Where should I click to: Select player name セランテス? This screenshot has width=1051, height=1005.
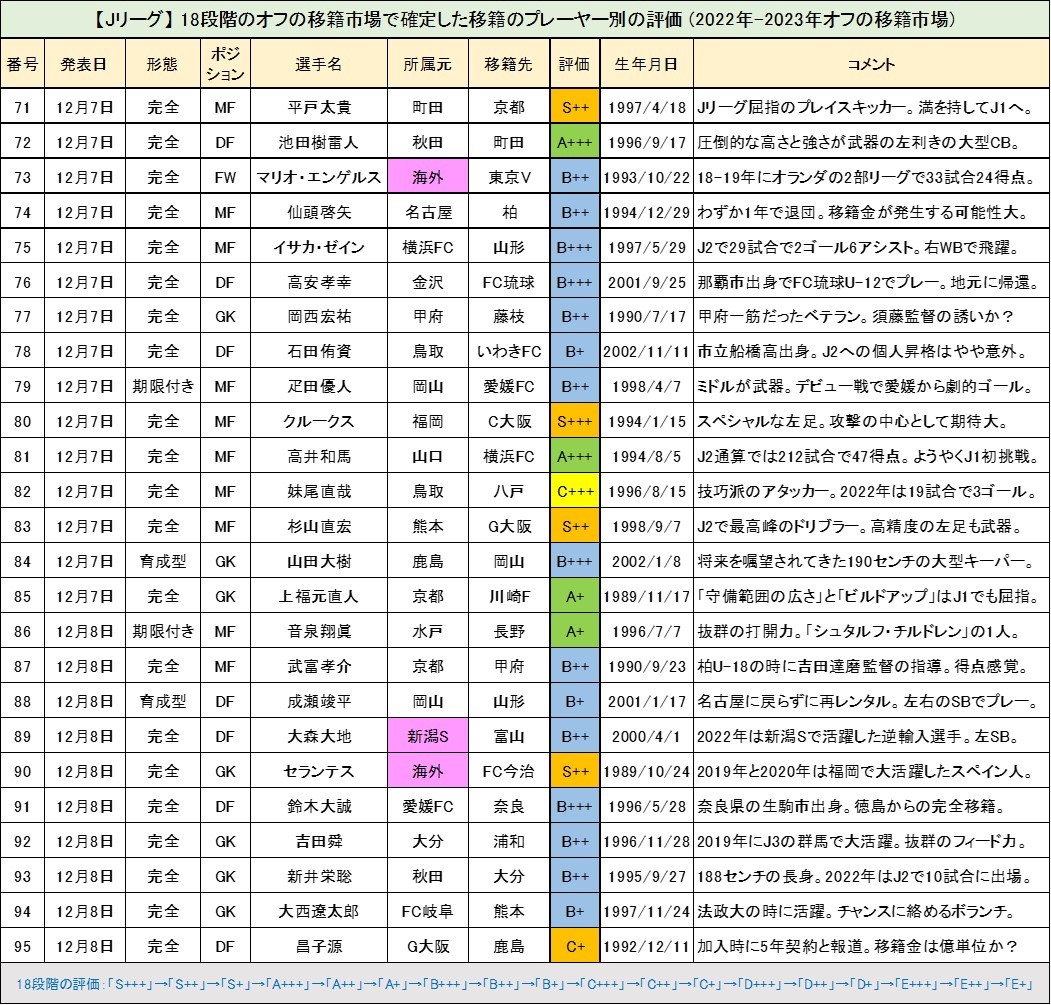[x=319, y=772]
